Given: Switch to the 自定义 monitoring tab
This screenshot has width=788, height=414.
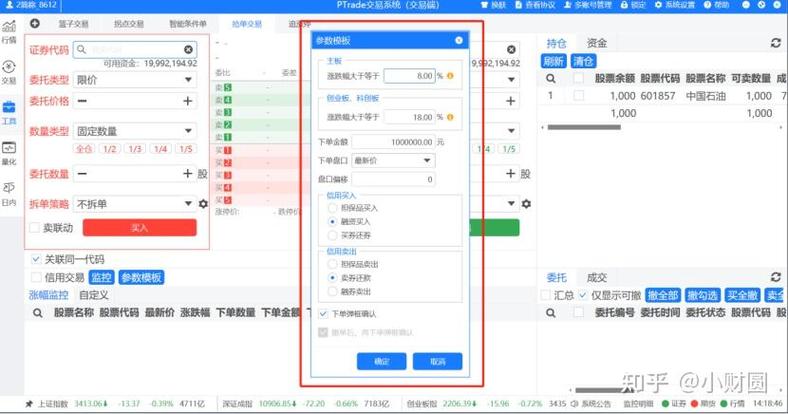Looking at the screenshot, I should [94, 295].
